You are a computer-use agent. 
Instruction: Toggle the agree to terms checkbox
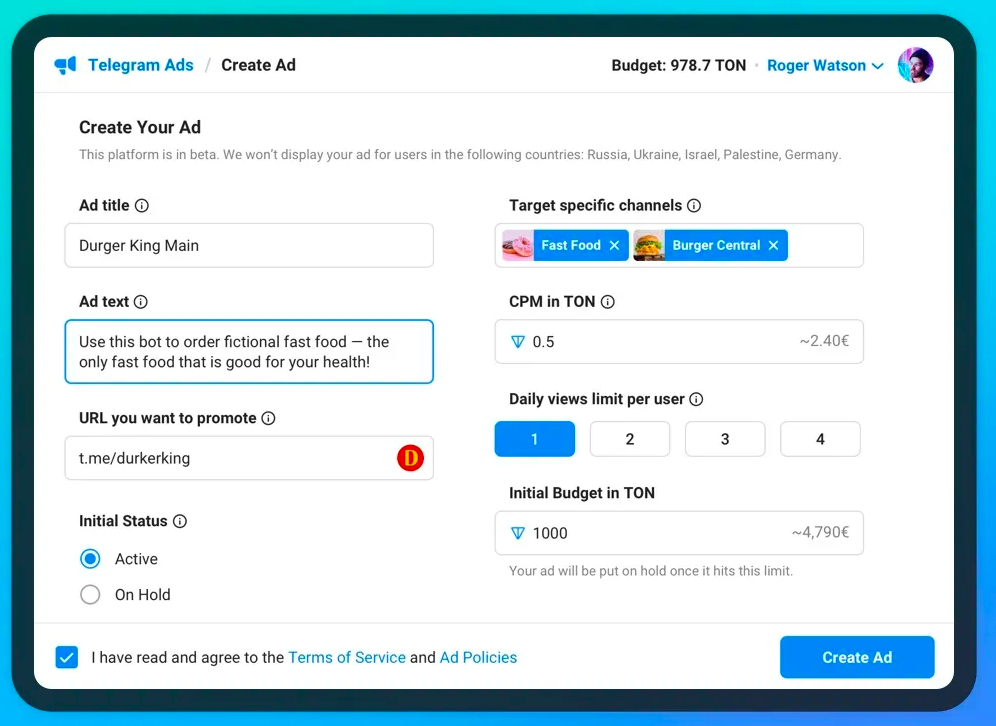[x=67, y=657]
